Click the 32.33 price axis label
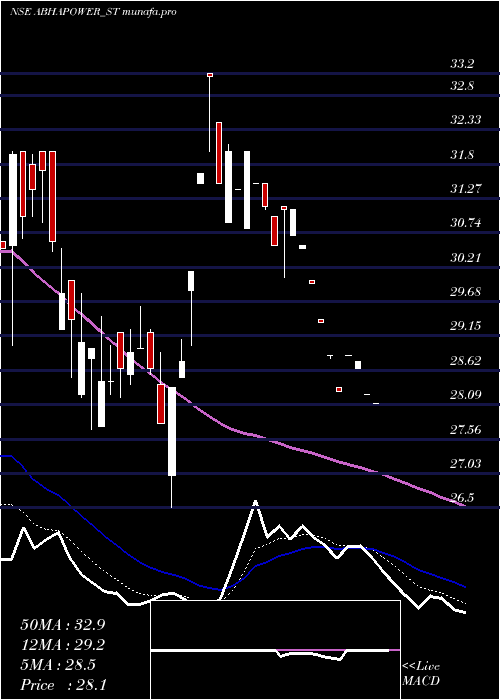This screenshot has height=700, width=500. [466, 120]
